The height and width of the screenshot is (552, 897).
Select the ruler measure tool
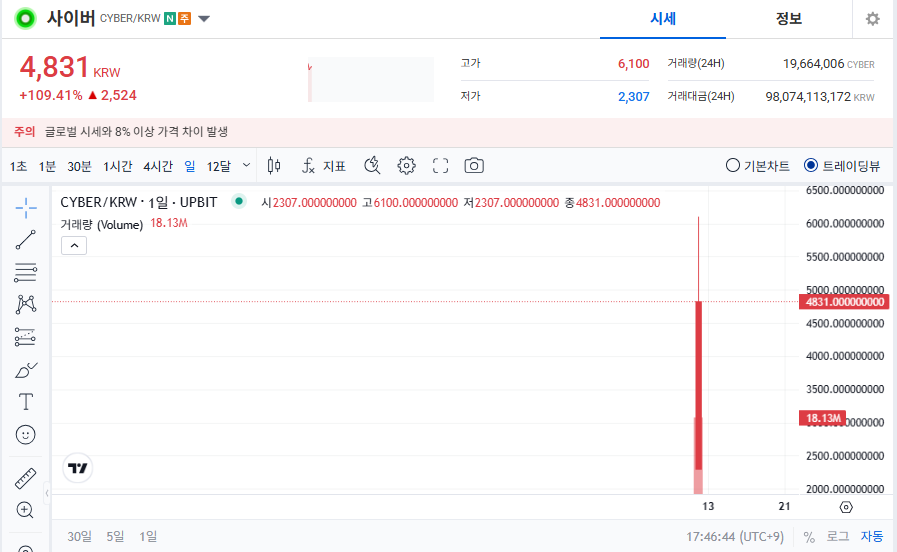point(26,478)
